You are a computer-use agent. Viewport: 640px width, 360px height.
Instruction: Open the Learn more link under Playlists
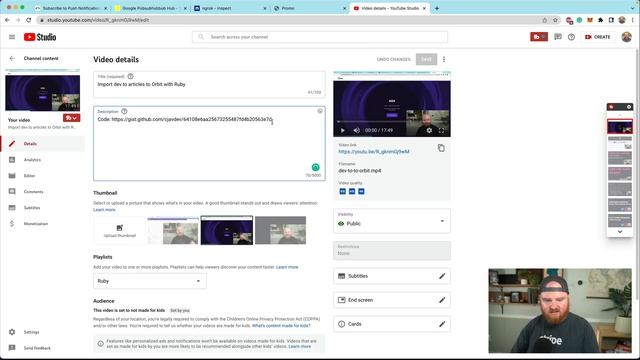[x=287, y=267]
